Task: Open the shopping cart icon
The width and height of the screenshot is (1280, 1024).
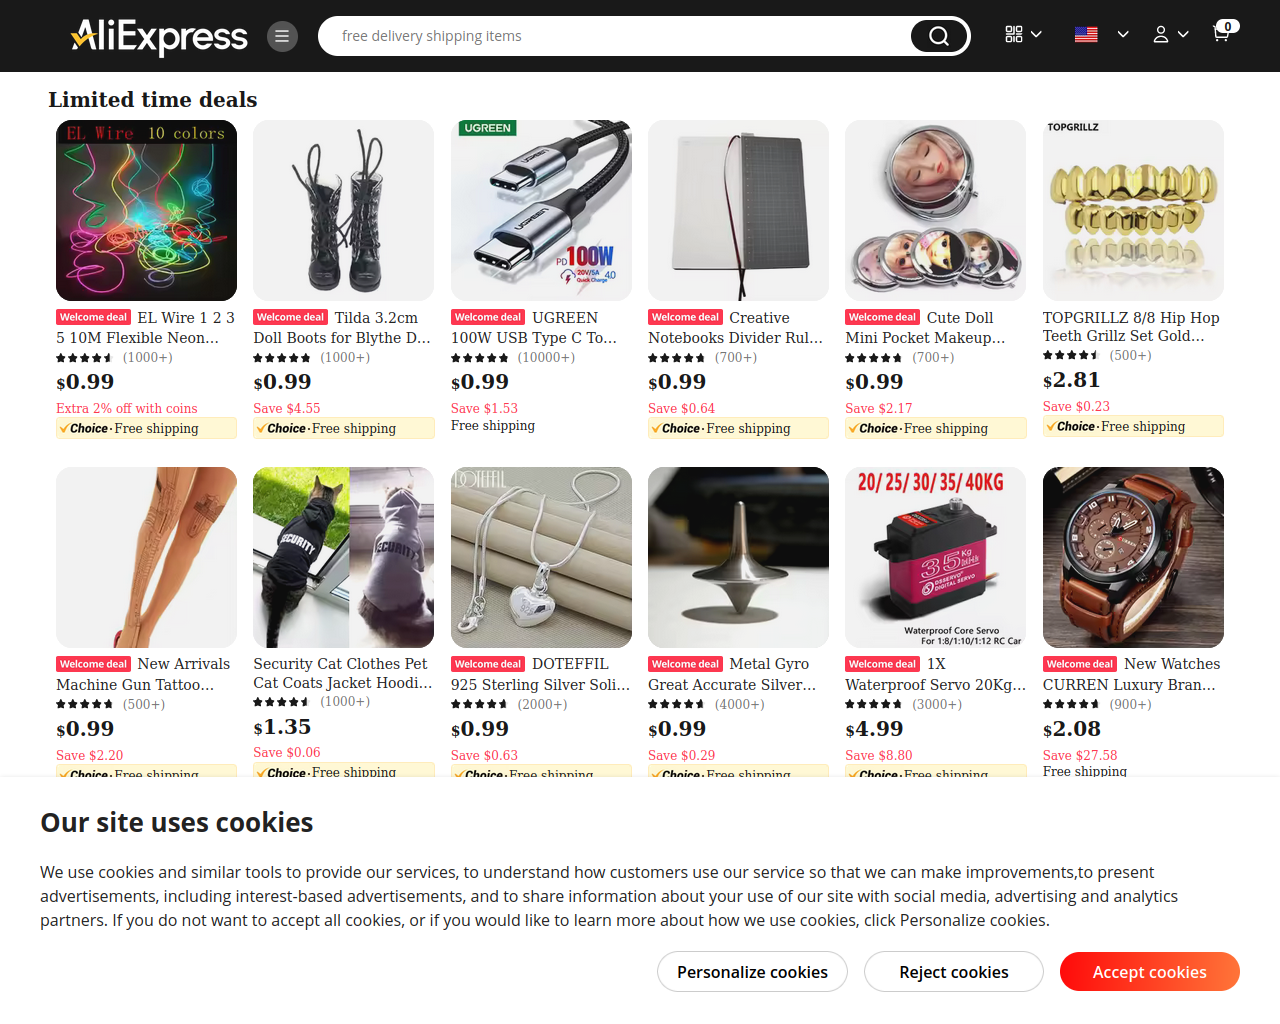Action: [1223, 32]
